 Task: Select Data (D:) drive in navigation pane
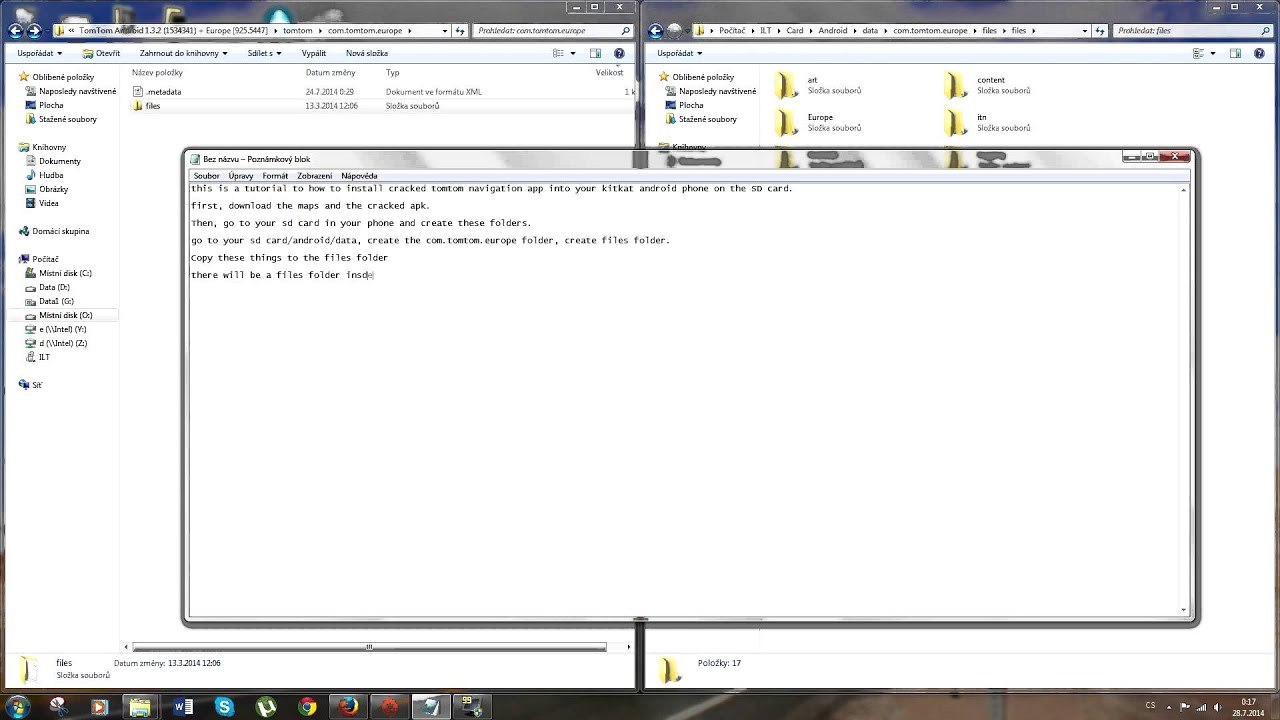pyautogui.click(x=54, y=287)
